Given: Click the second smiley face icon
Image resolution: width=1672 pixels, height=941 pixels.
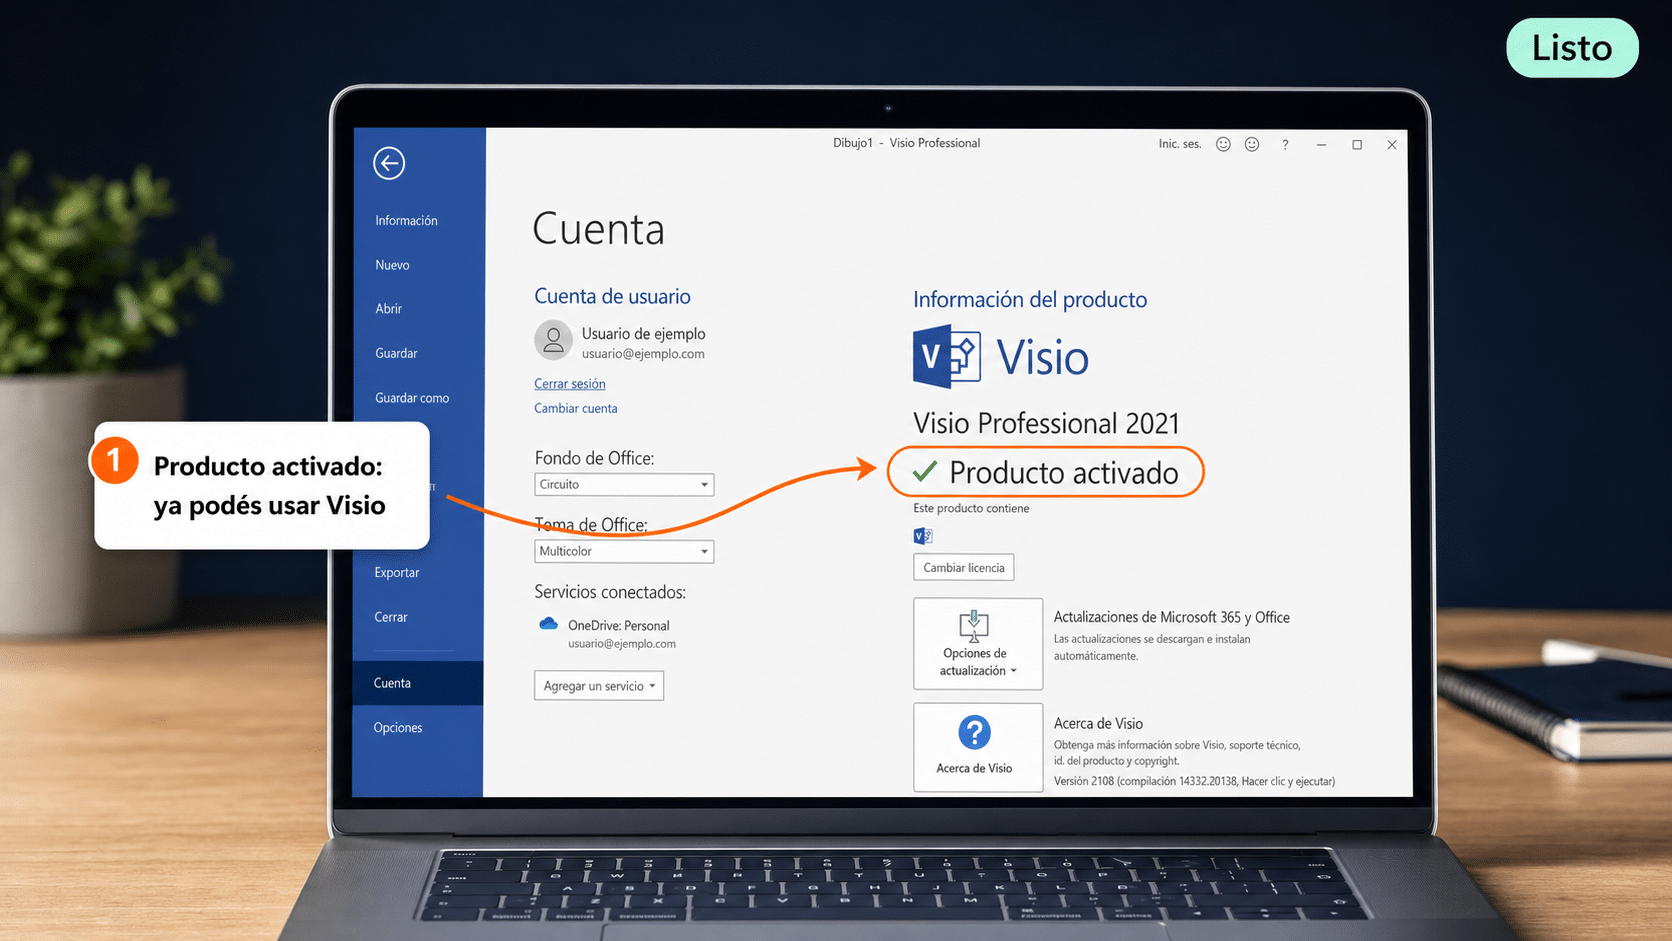Looking at the screenshot, I should click(1252, 144).
